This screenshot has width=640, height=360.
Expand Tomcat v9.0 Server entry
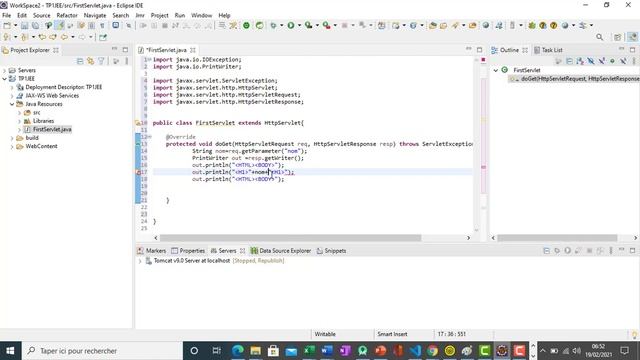[140, 261]
